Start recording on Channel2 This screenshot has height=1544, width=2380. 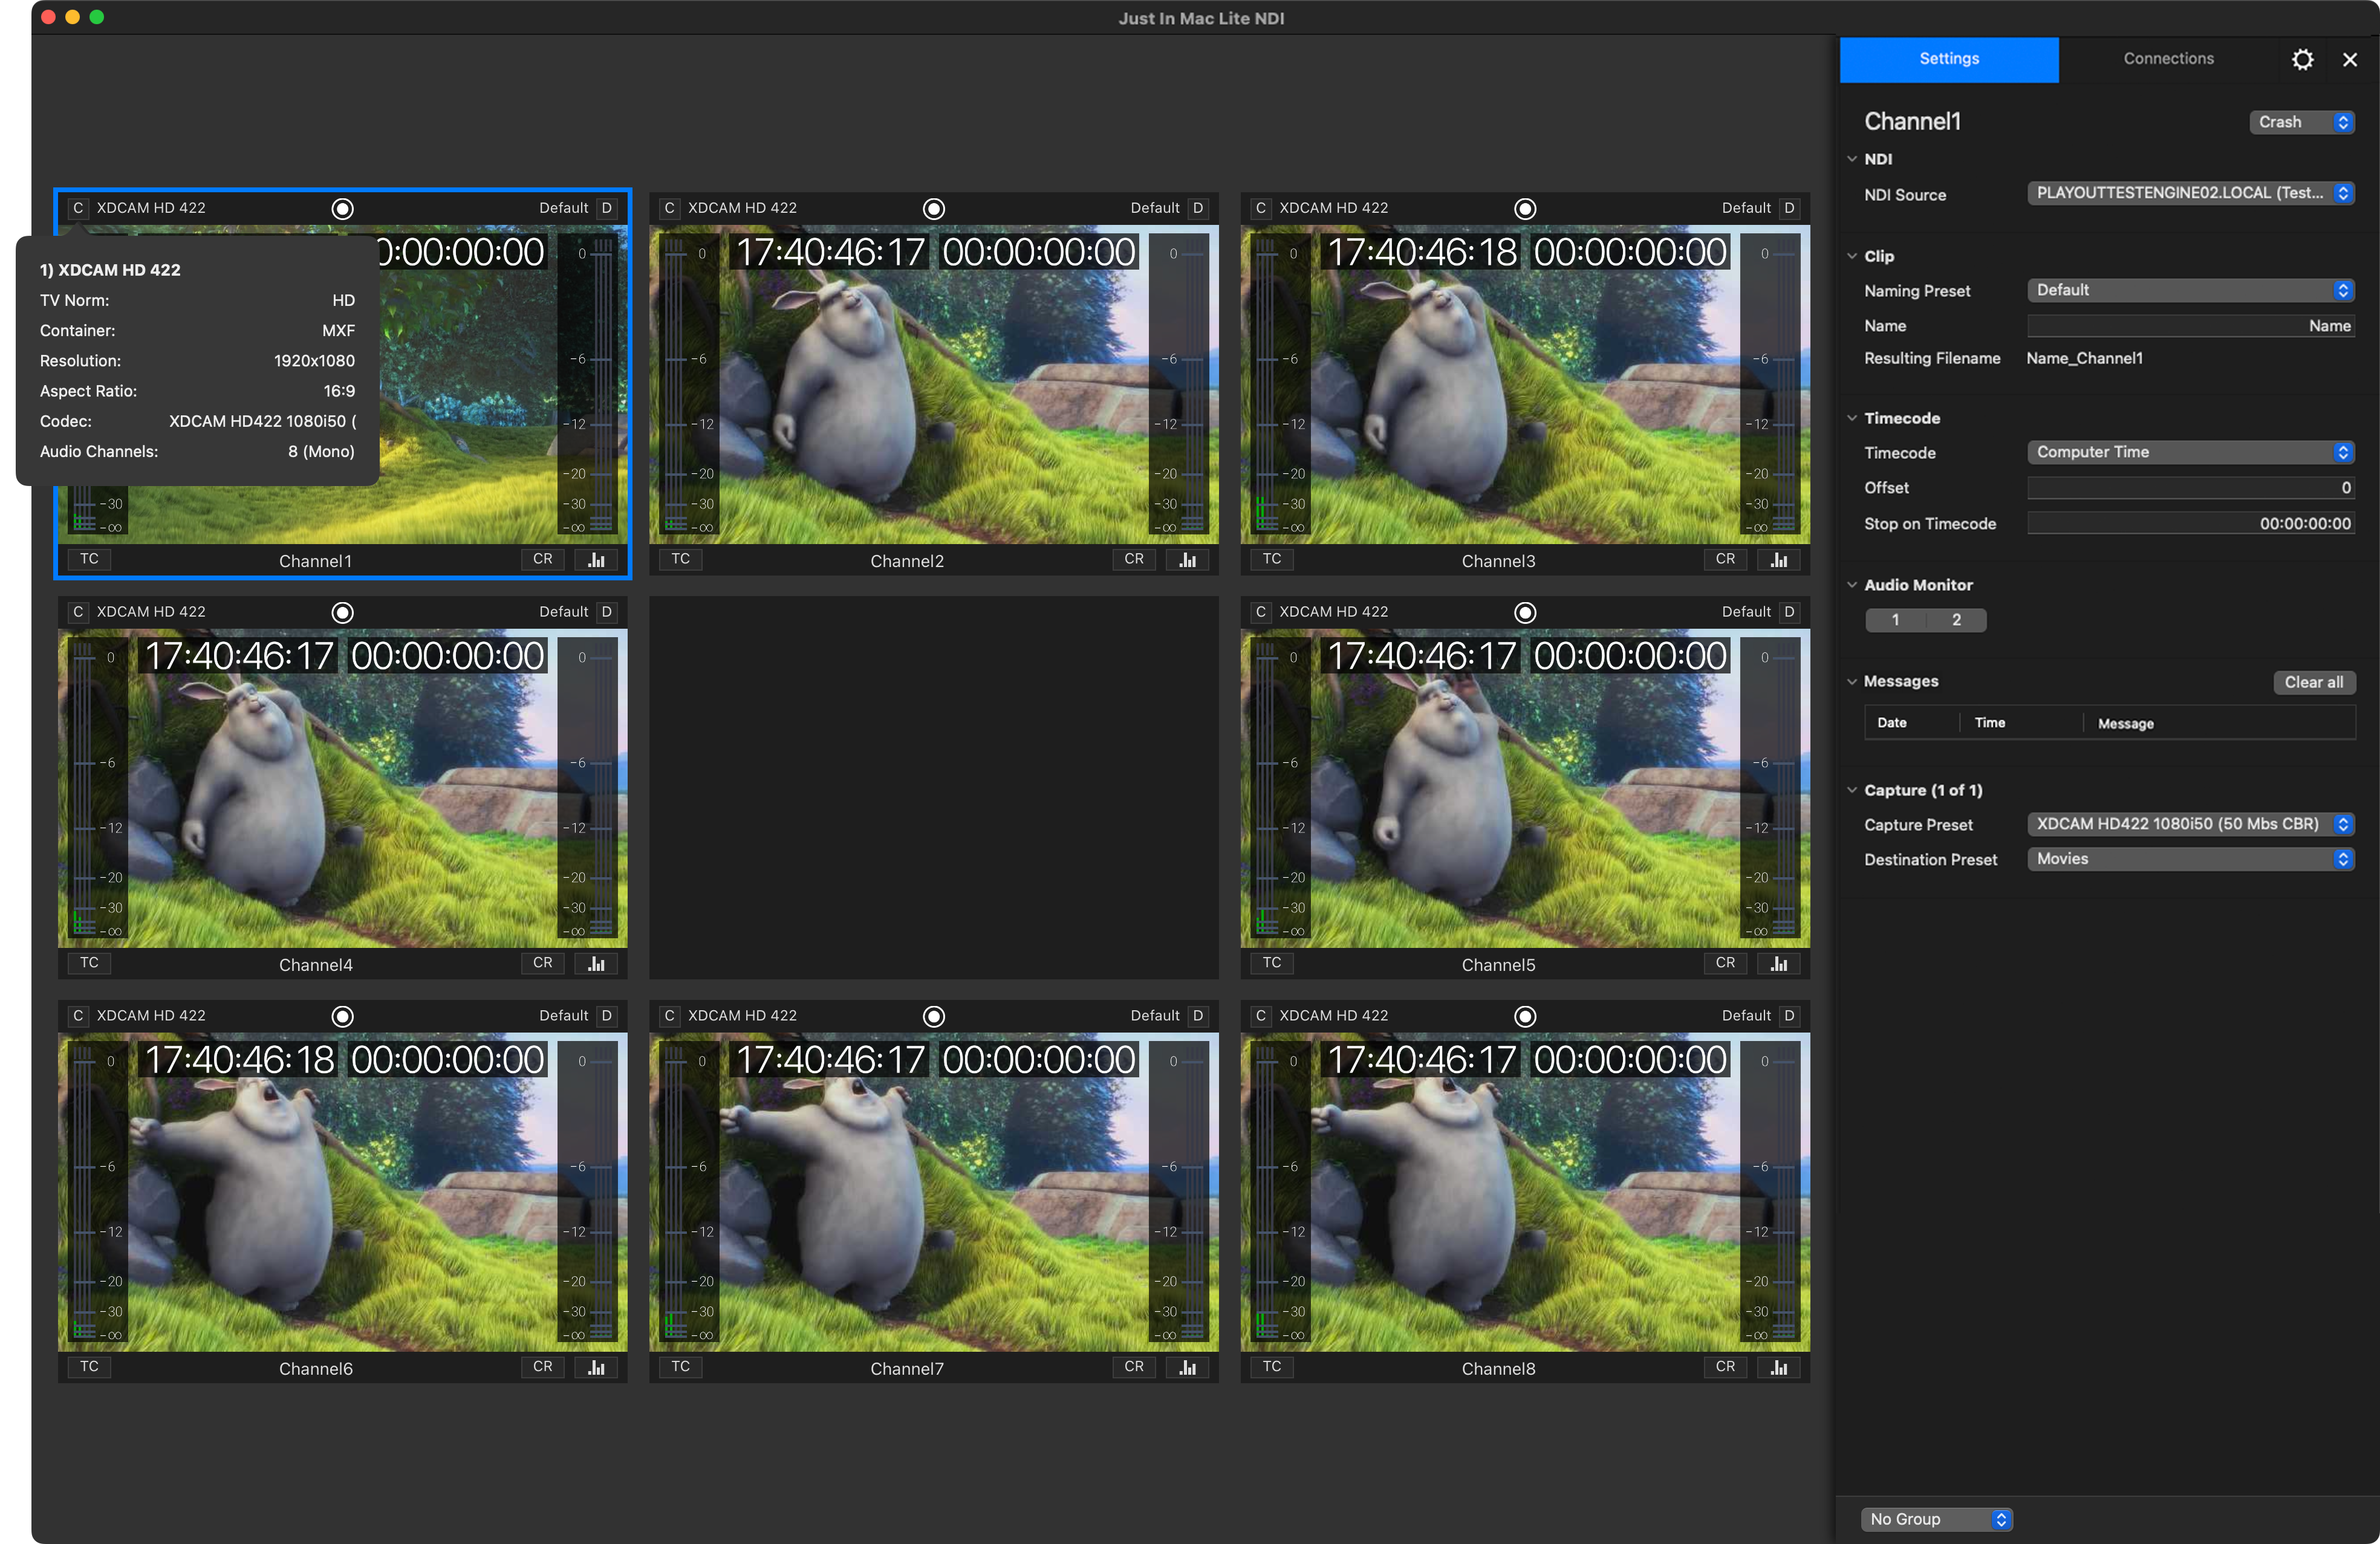pos(933,208)
